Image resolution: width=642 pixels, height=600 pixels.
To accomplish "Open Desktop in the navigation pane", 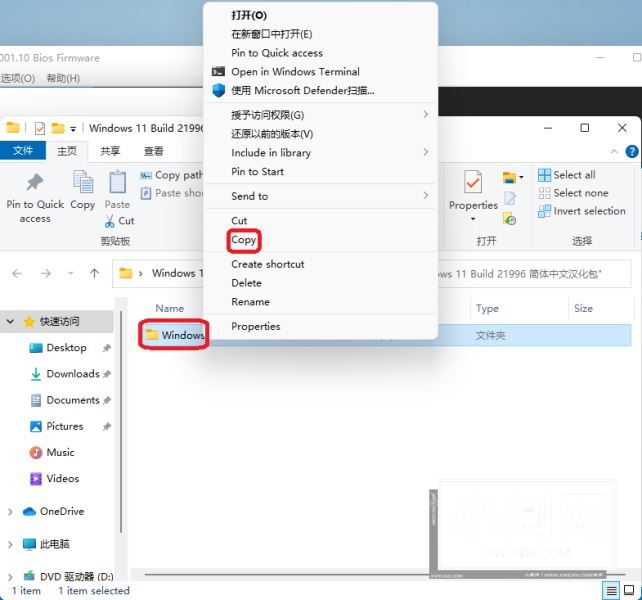I will coord(66,348).
